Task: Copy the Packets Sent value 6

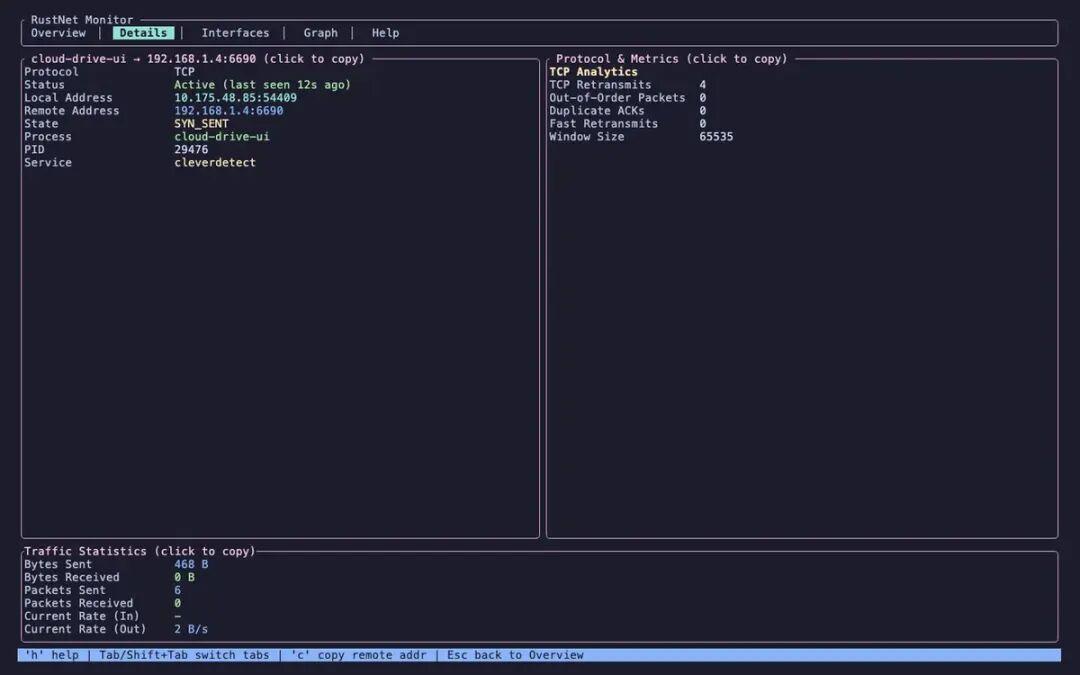Action: coord(177,590)
